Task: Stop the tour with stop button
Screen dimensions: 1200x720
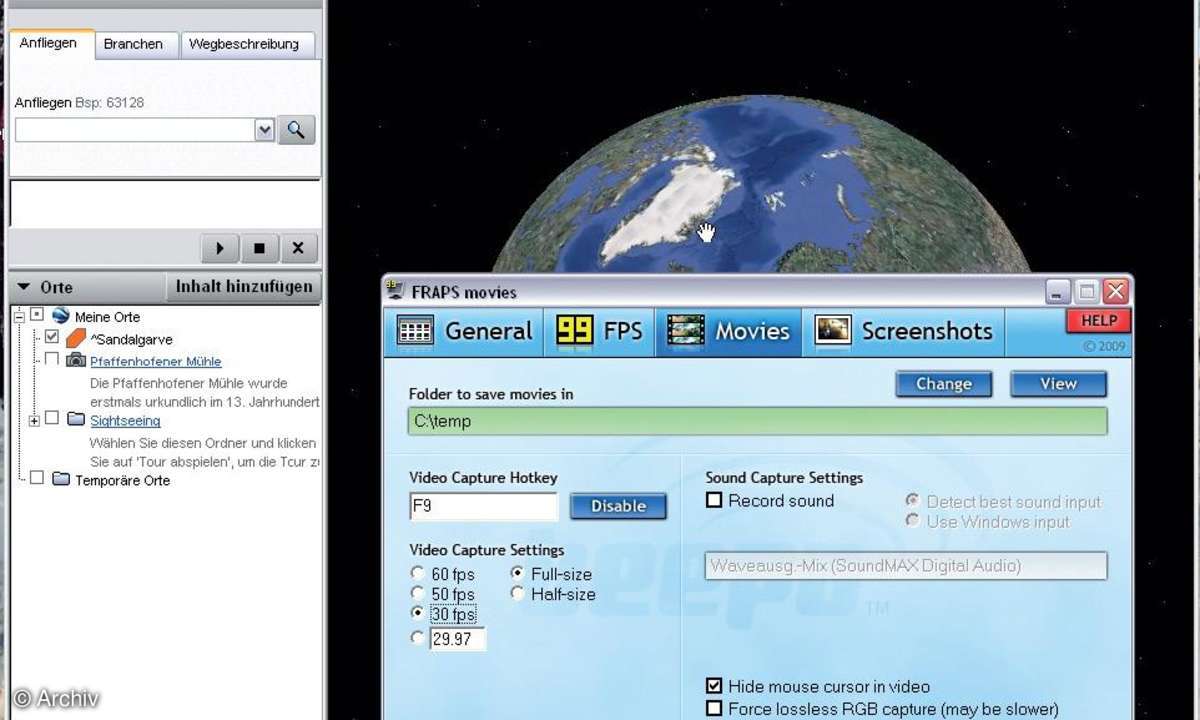Action: click(x=259, y=248)
